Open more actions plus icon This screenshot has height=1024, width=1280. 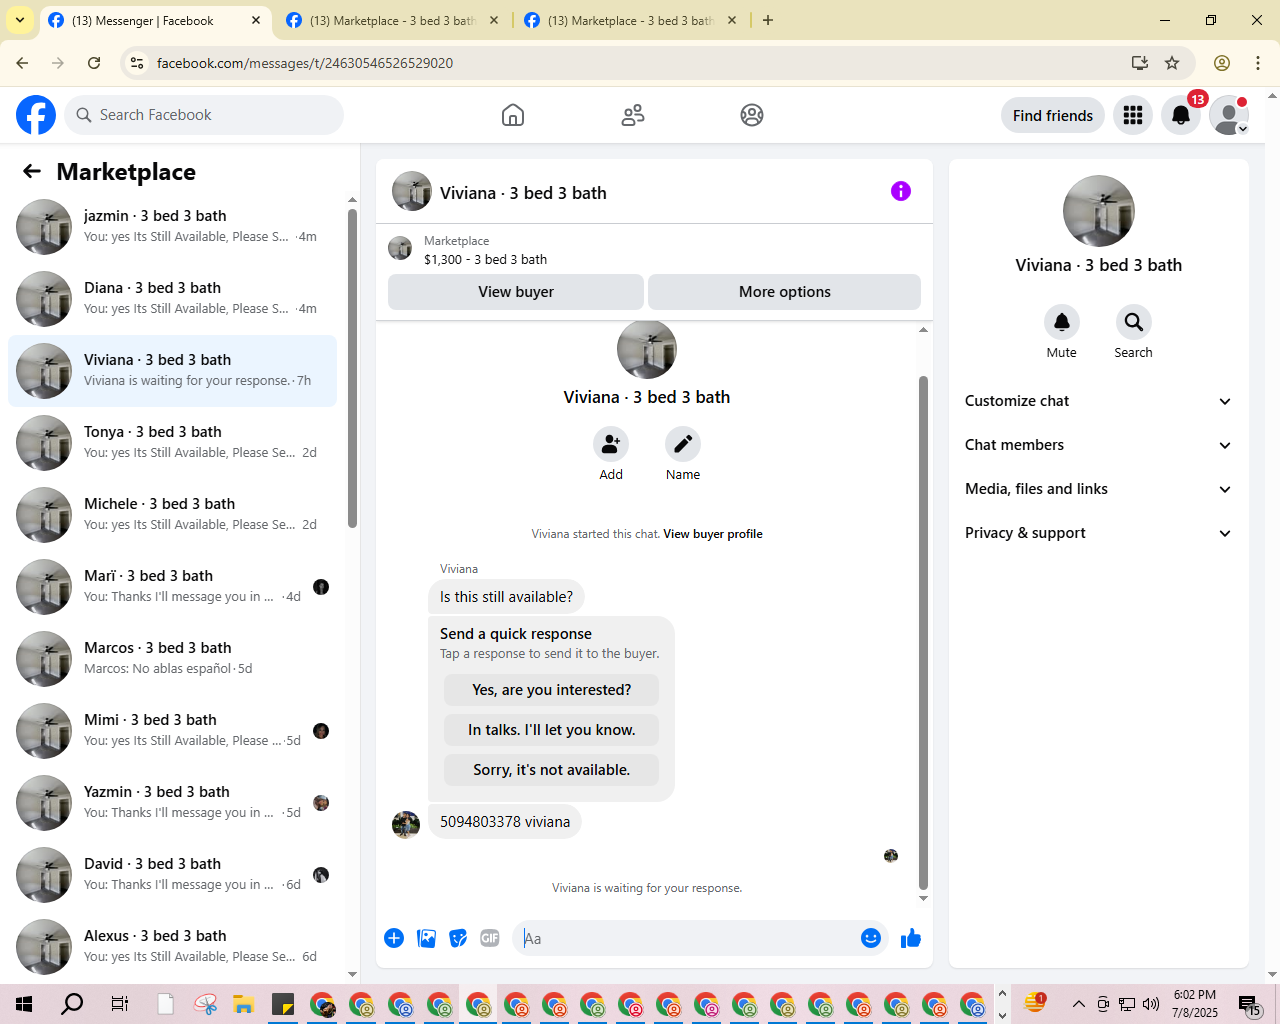(394, 938)
